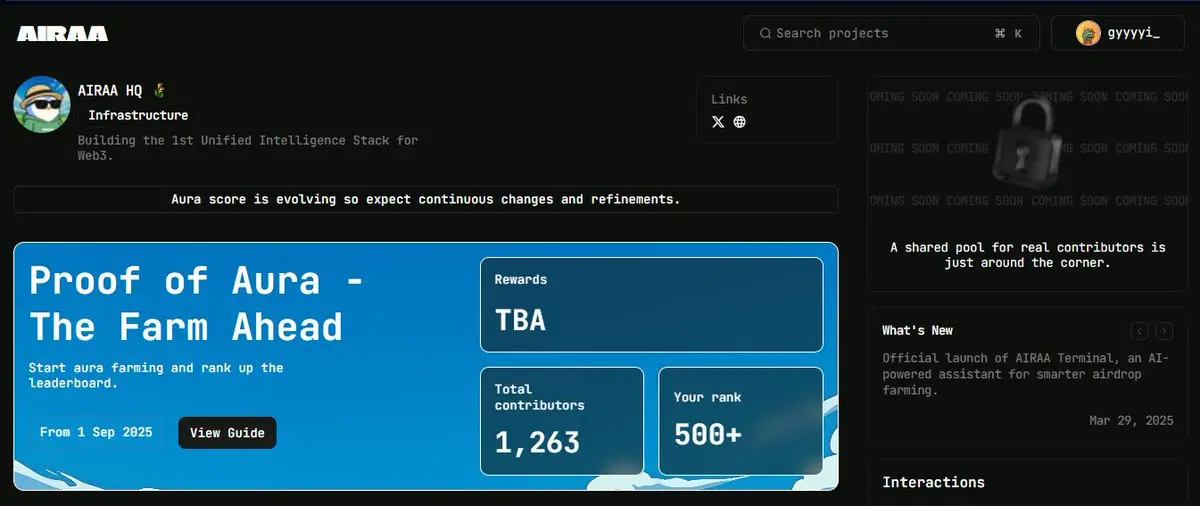Open the website globe link icon
Viewport: 1200px width, 506px height.
coord(740,122)
